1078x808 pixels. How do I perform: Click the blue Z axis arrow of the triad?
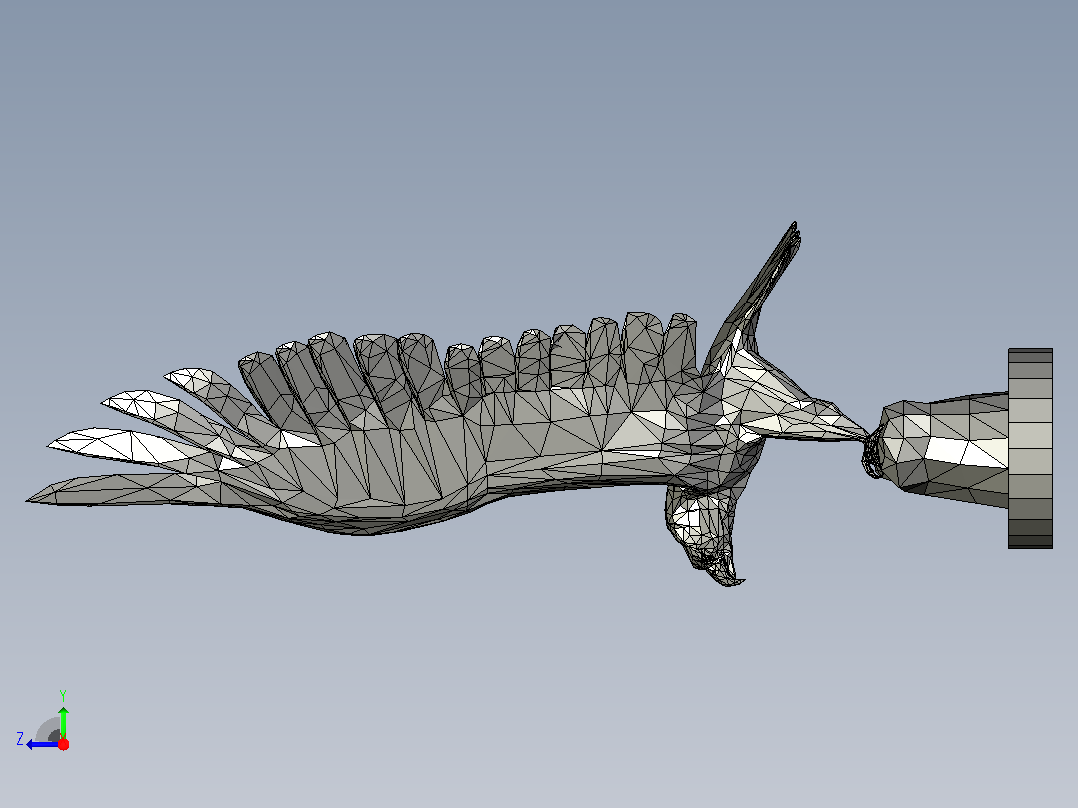click(41, 745)
